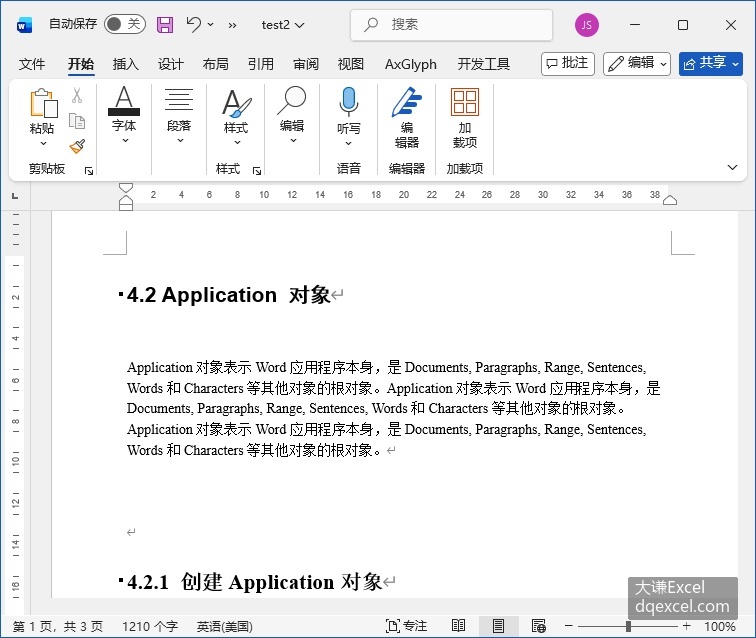Open the 编辑 find magnifier group
Image resolution: width=756 pixels, height=638 pixels.
[x=292, y=115]
